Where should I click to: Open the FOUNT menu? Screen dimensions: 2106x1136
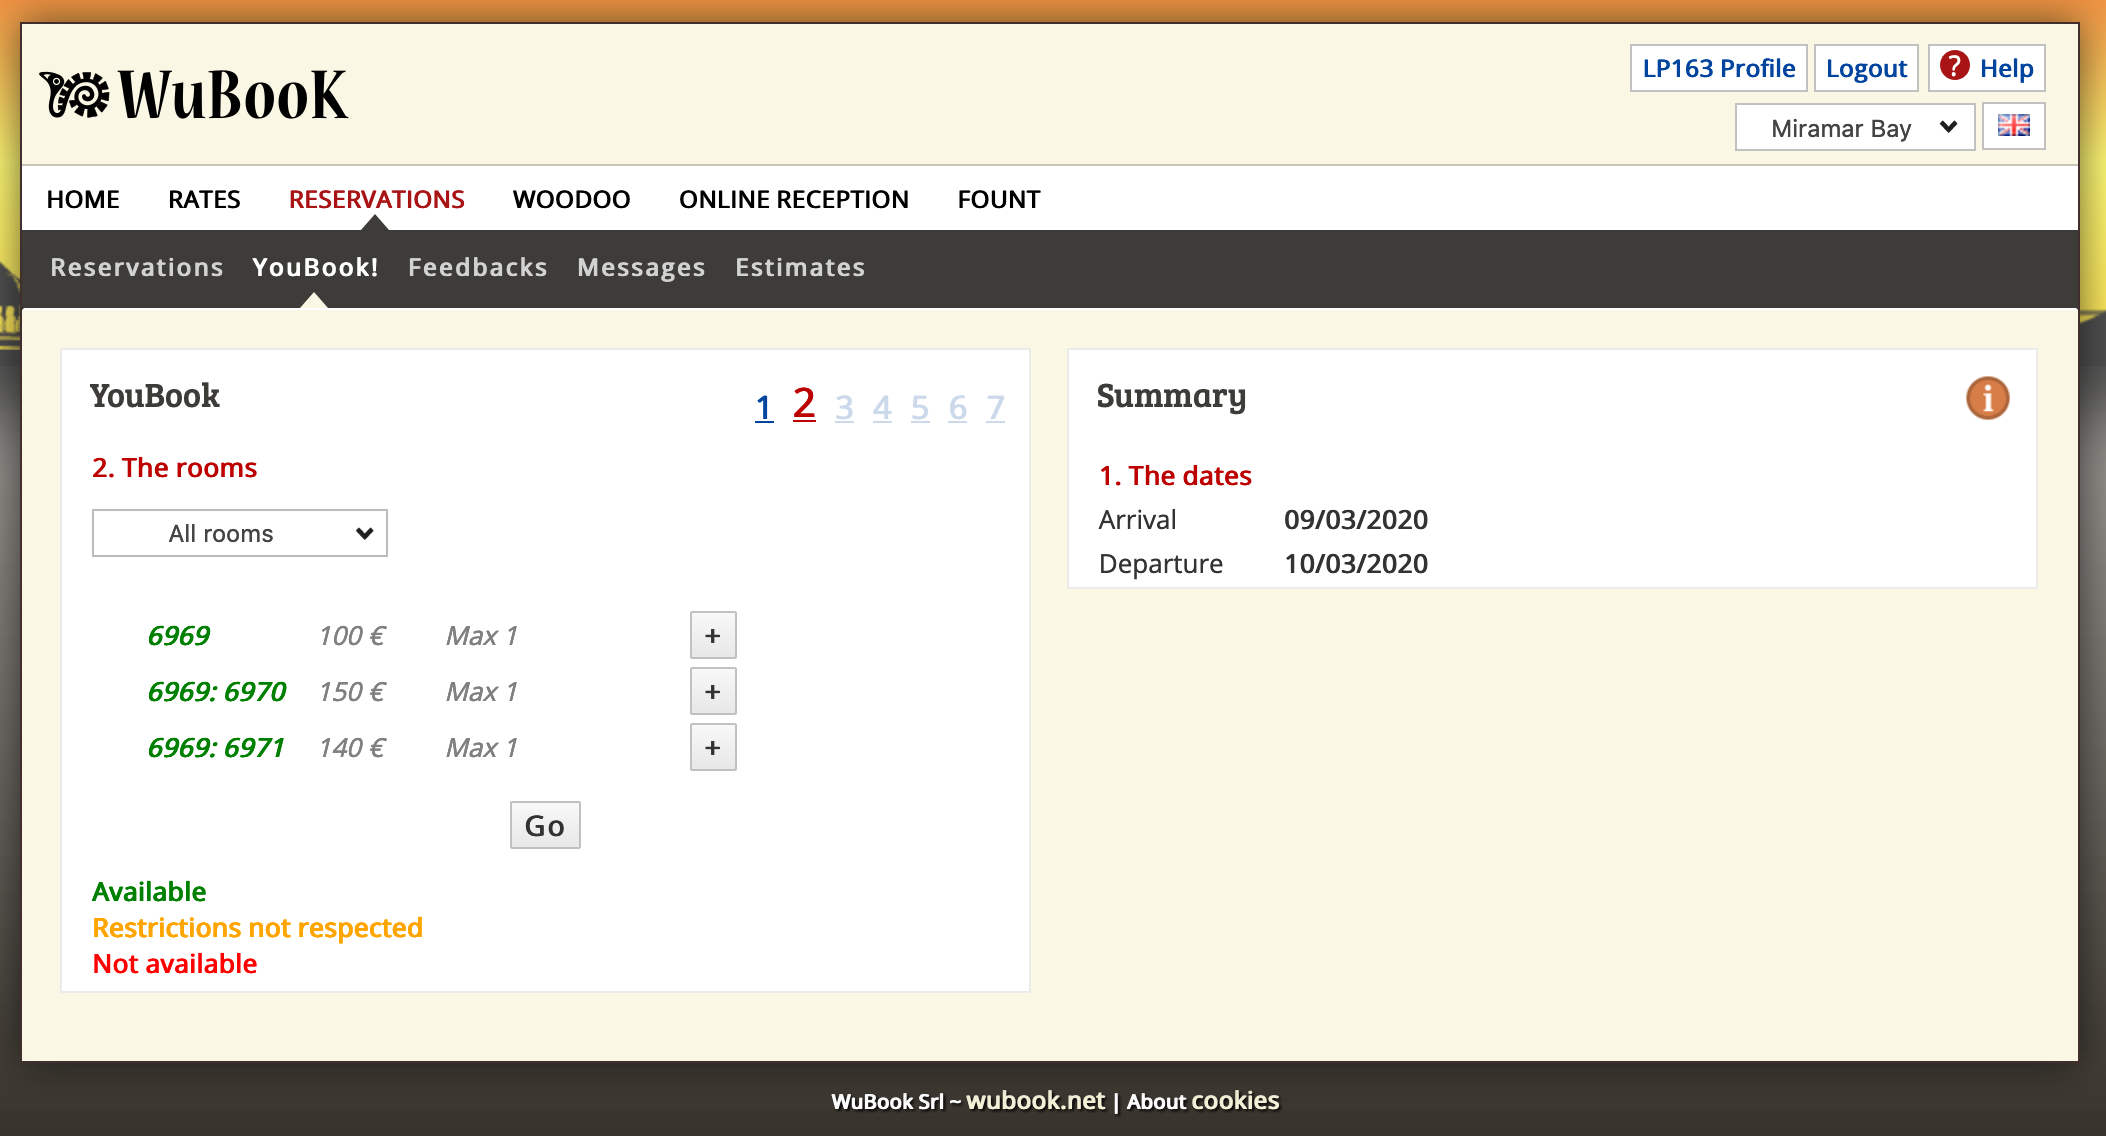tap(999, 199)
